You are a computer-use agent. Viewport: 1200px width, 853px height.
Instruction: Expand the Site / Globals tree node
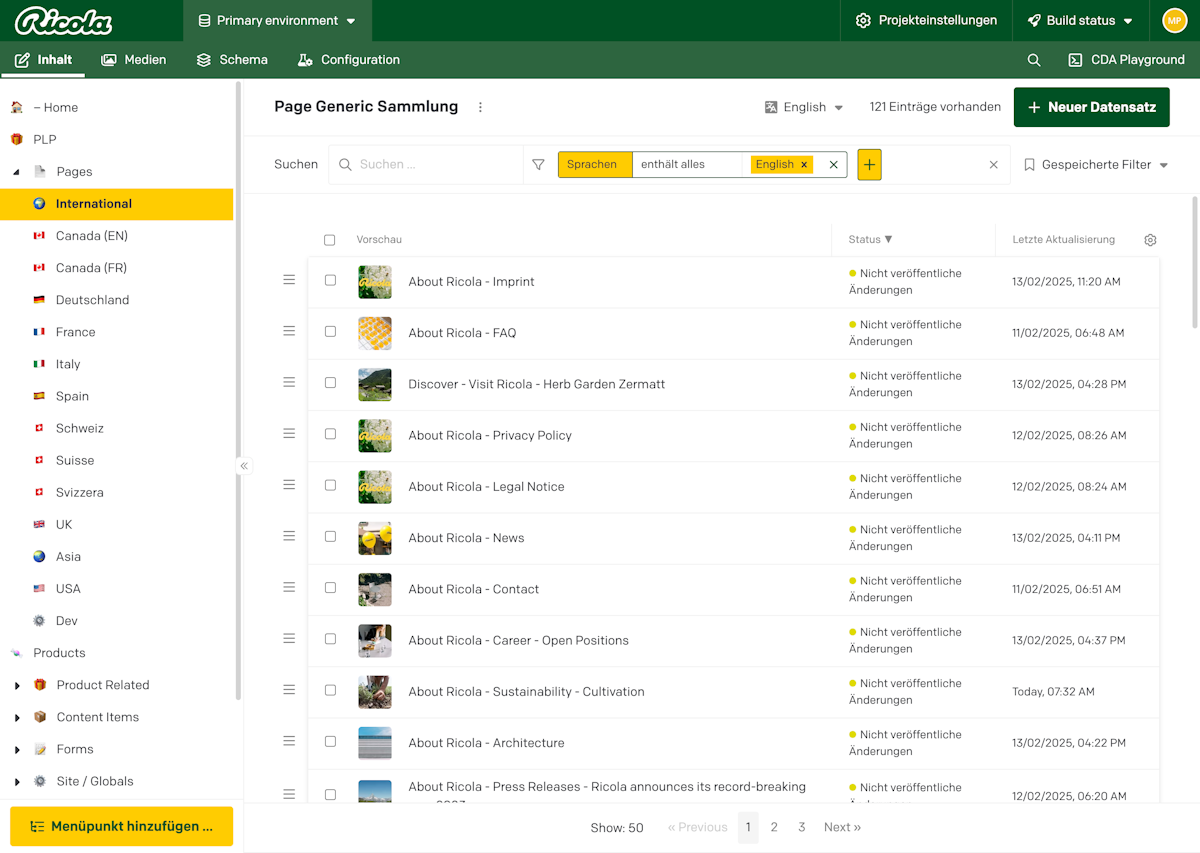click(x=16, y=782)
